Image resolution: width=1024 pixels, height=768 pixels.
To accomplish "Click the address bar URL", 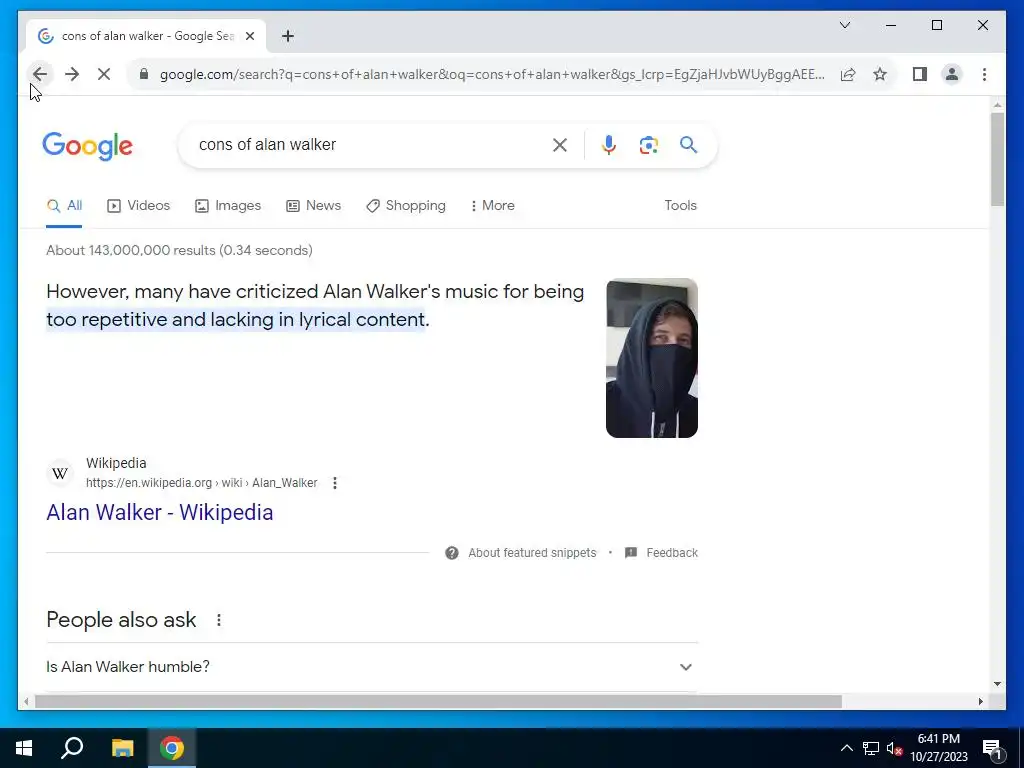I will point(492,74).
